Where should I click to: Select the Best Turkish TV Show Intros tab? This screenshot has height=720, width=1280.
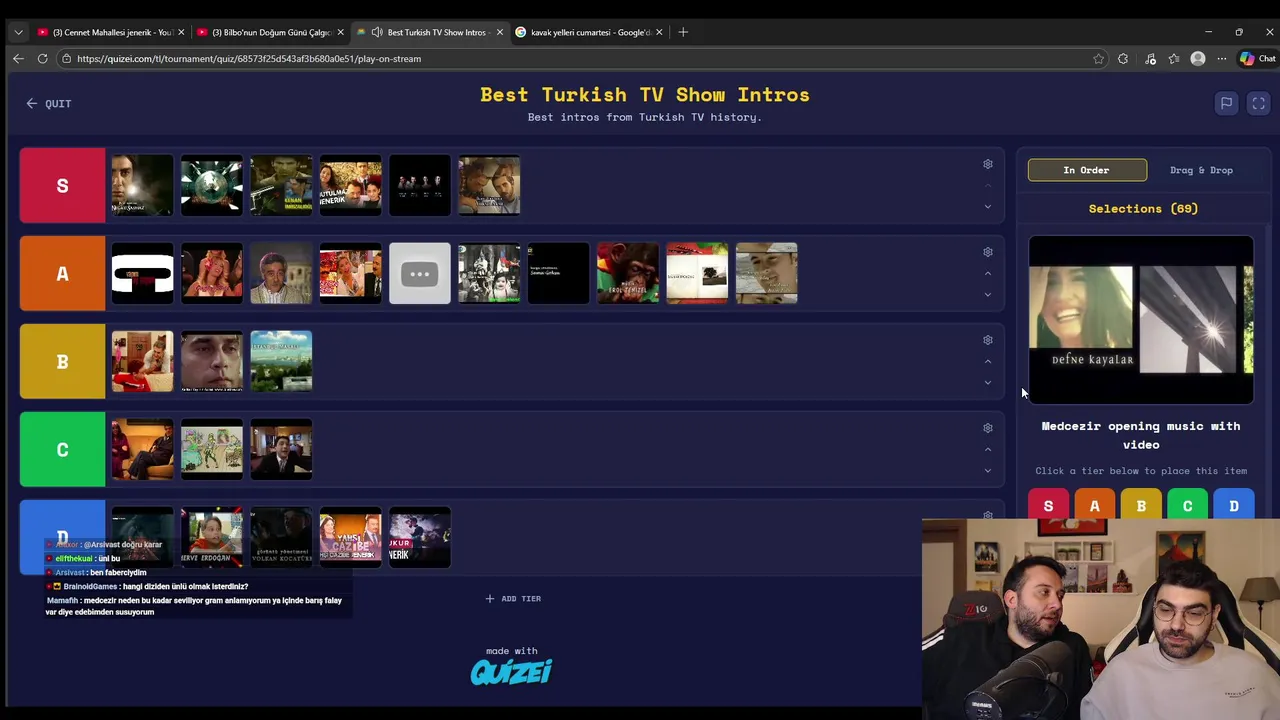pos(430,32)
